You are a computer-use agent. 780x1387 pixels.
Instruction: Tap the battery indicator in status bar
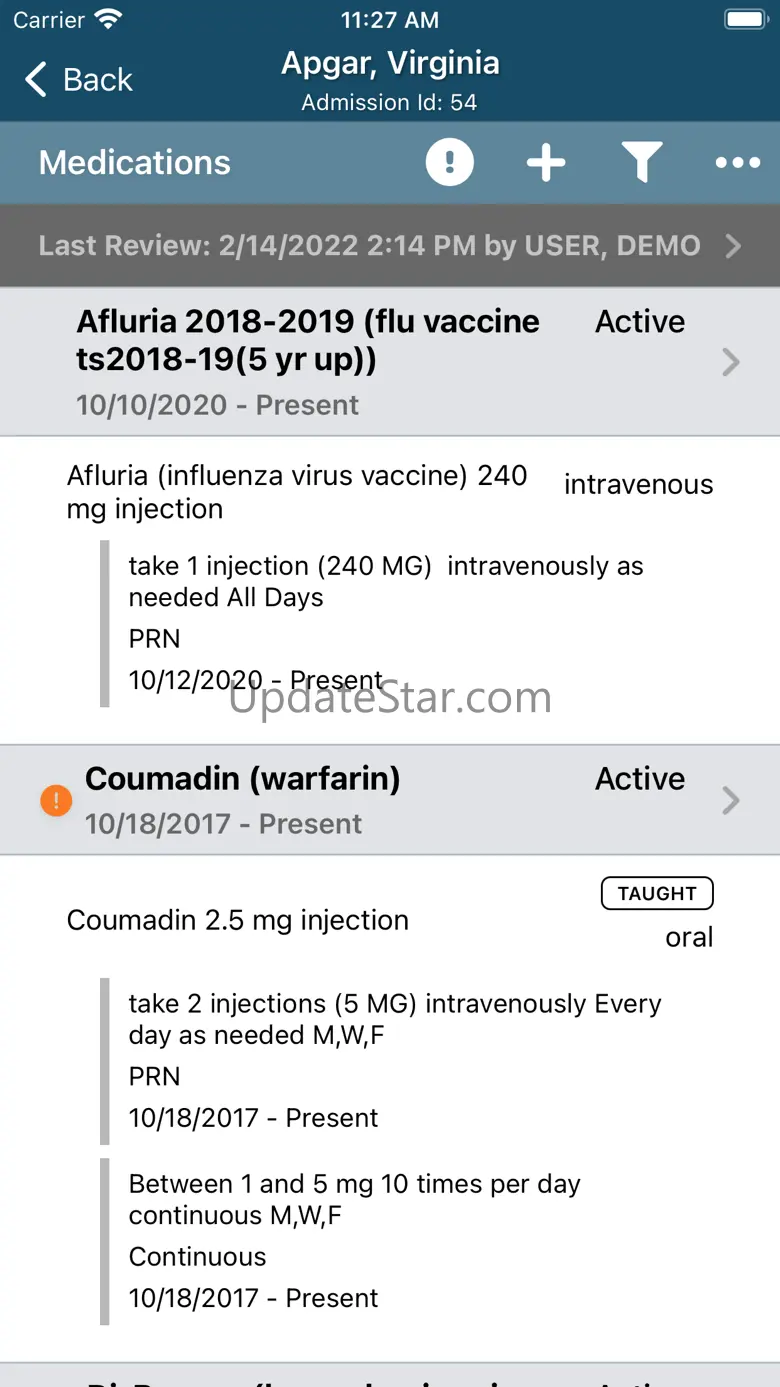pyautogui.click(x=744, y=19)
